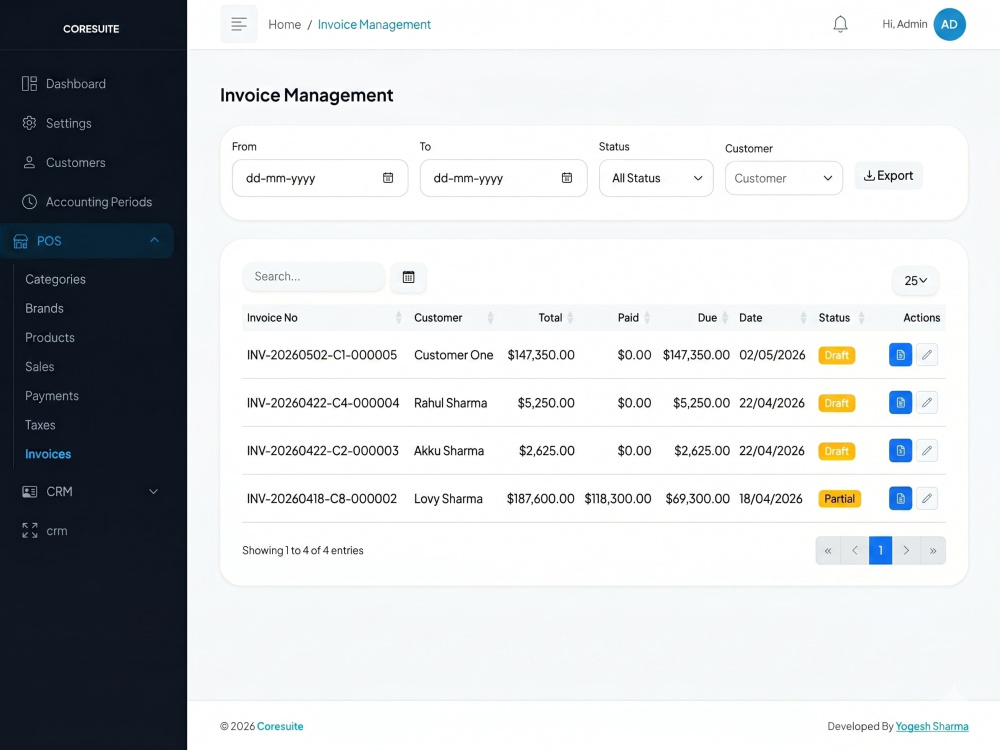The height and width of the screenshot is (750, 1000).
Task: View Rahul Sharma invoice document icon
Action: 900,402
